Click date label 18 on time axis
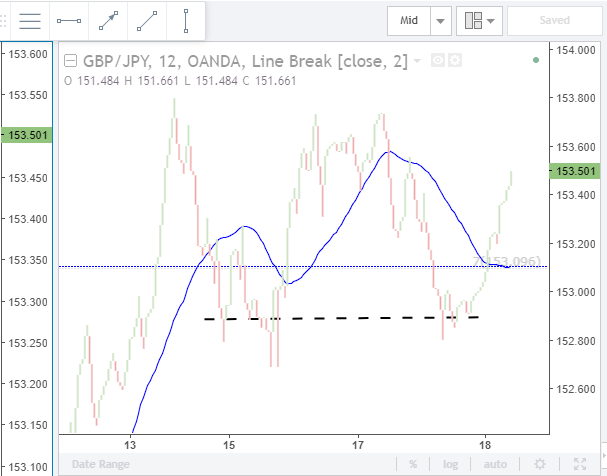The height and width of the screenshot is (476, 607). pyautogui.click(x=485, y=445)
